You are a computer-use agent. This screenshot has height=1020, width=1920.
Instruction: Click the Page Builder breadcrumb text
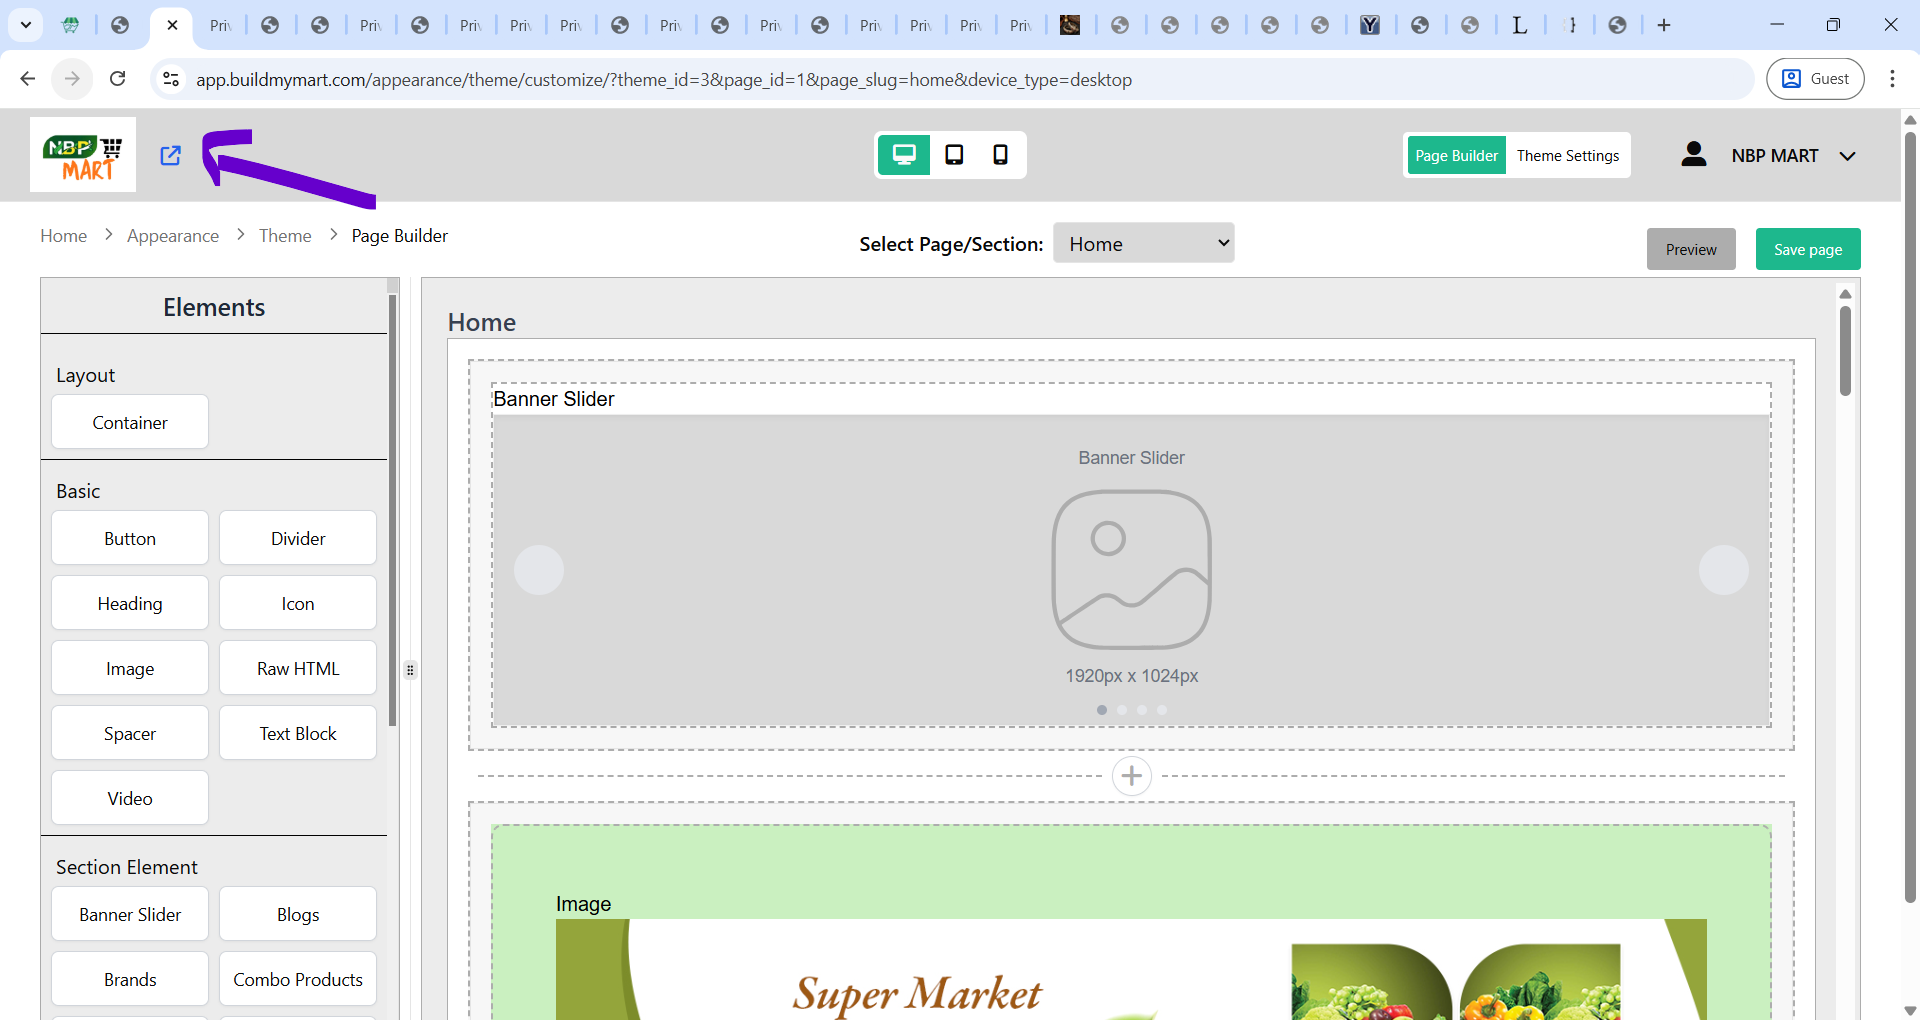(400, 236)
